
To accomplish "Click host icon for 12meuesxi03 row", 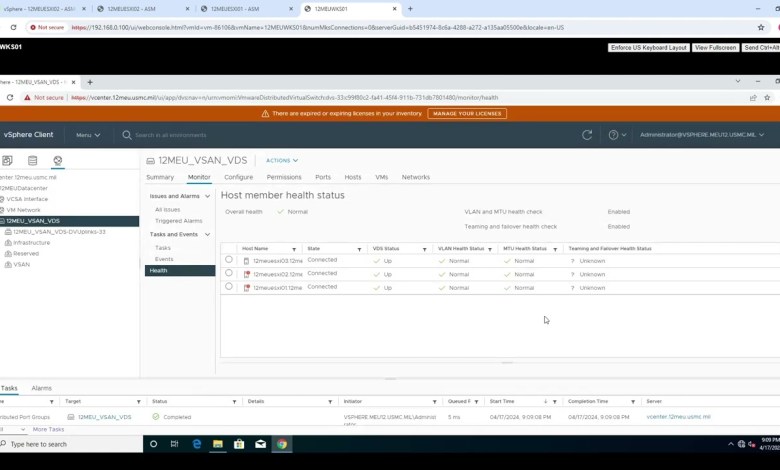I will [x=246, y=261].
